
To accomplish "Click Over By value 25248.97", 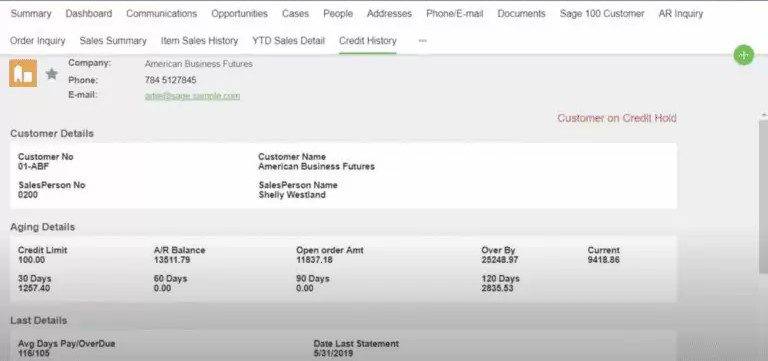I will pyautogui.click(x=500, y=260).
